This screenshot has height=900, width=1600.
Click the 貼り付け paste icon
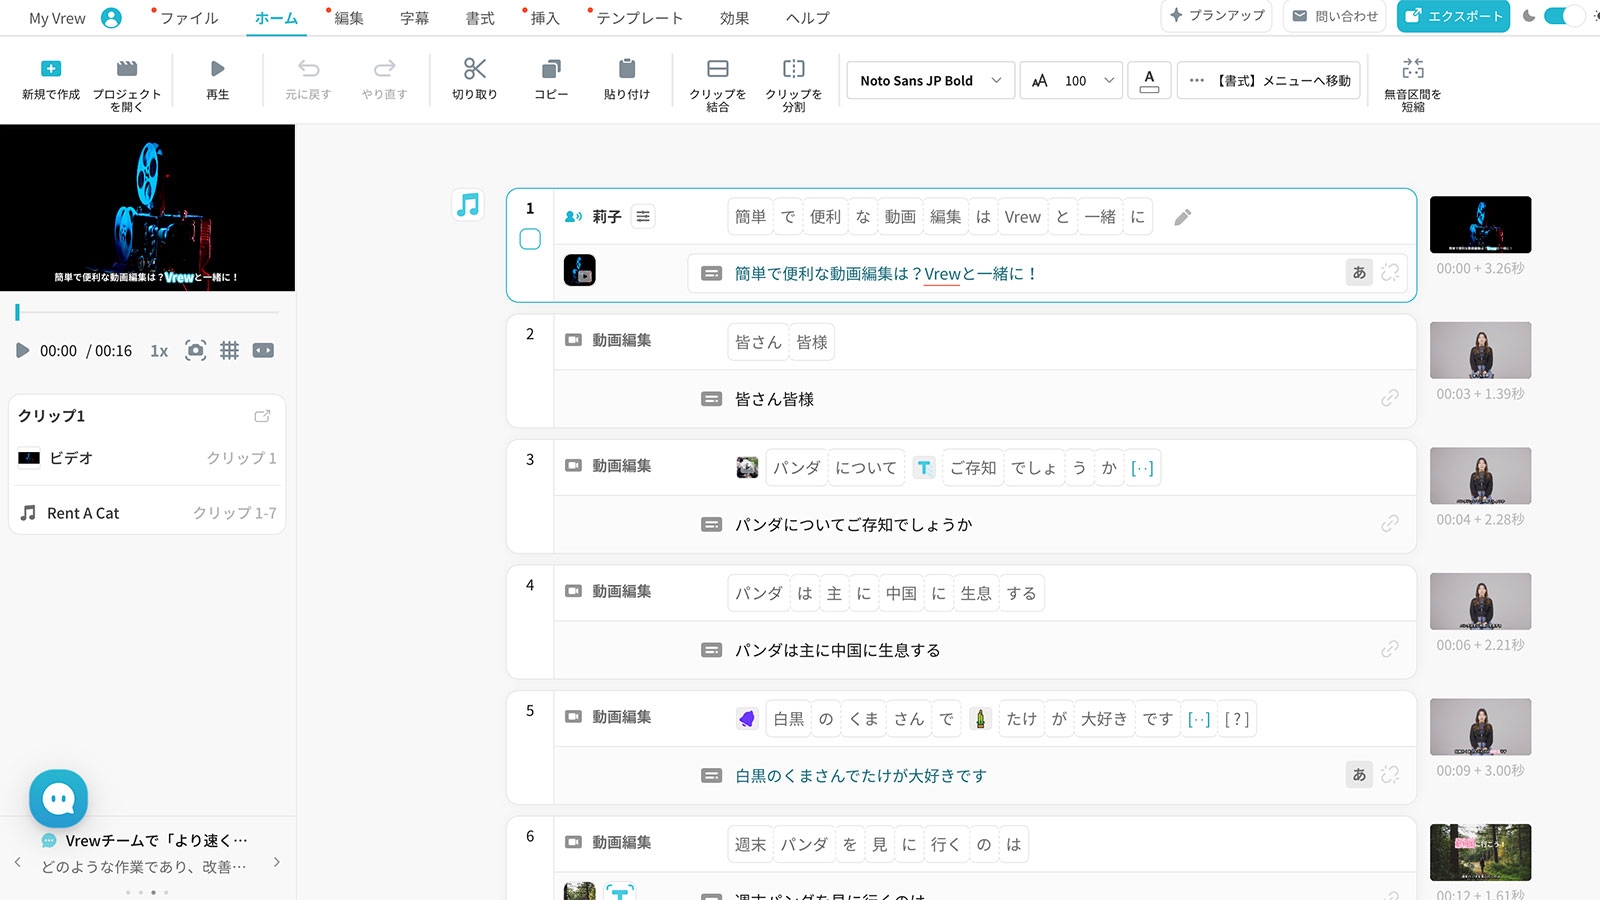point(627,69)
